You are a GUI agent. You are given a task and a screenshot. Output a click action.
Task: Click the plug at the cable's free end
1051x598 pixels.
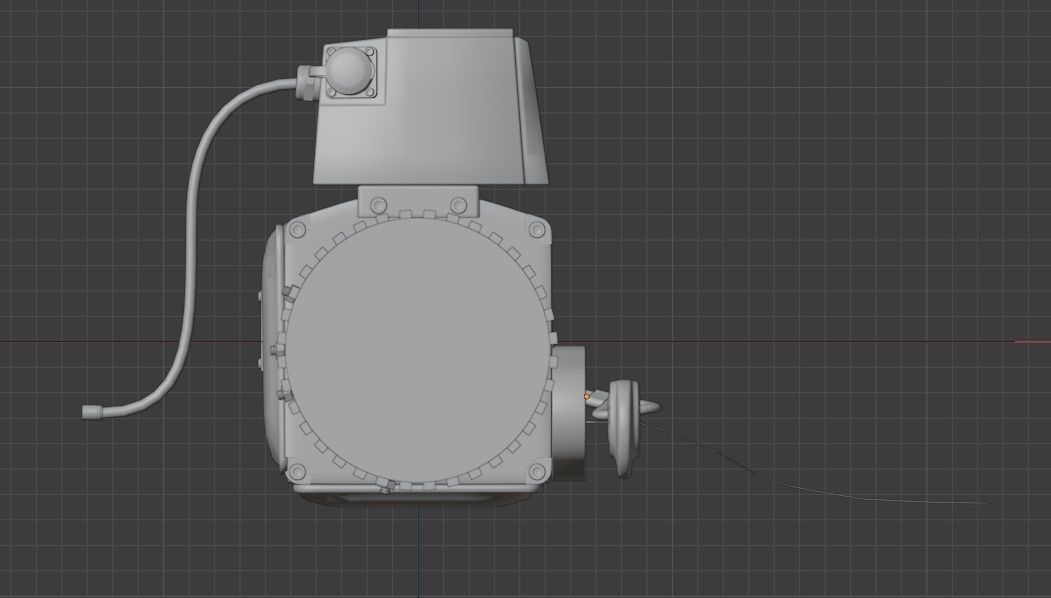[90, 412]
